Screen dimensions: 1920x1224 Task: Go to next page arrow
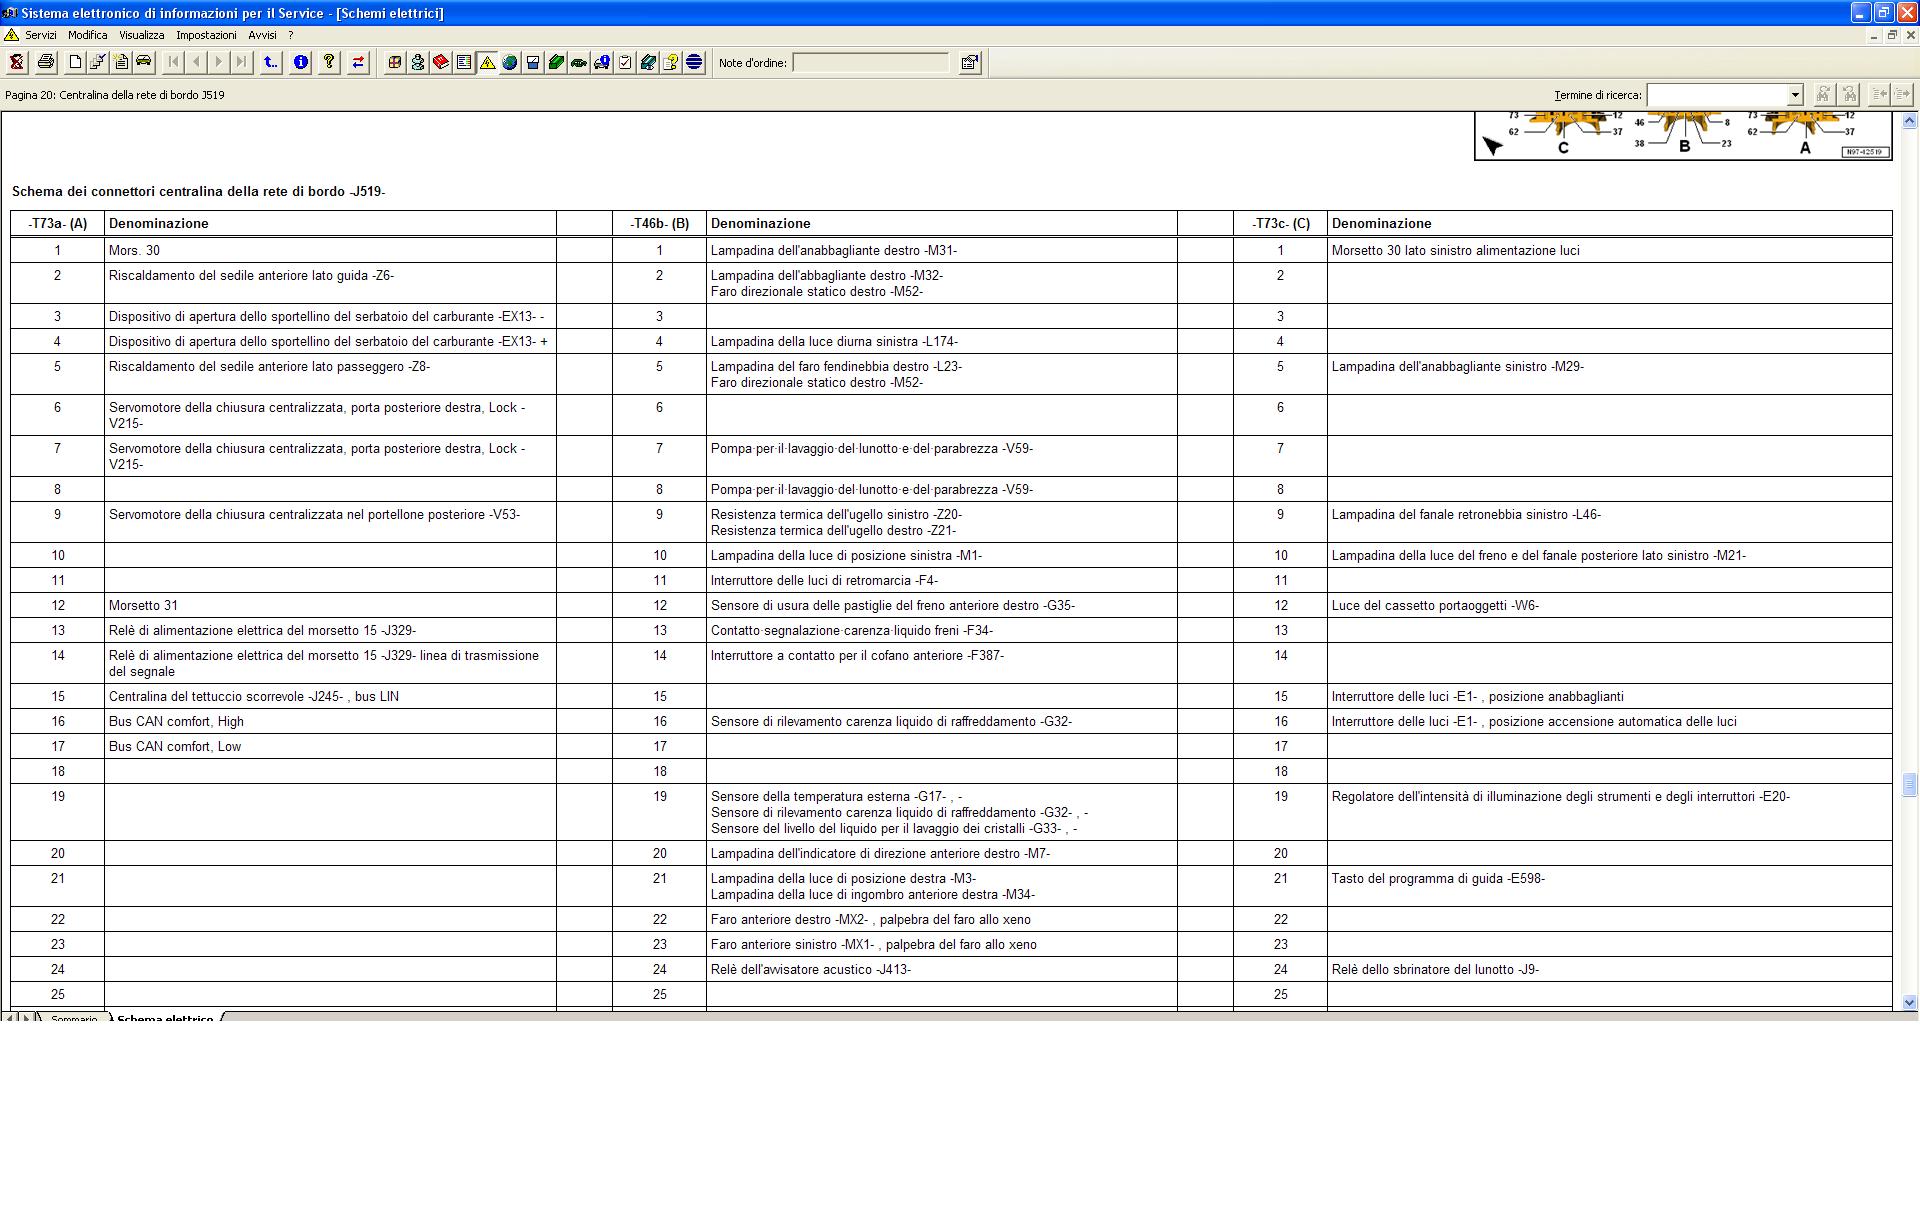pos(219,62)
